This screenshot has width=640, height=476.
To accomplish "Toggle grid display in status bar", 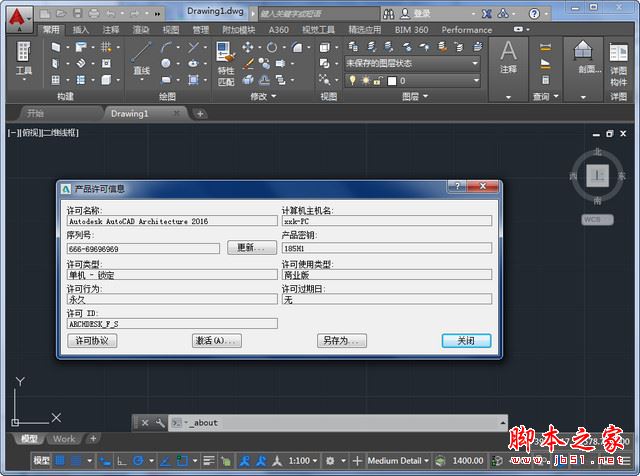I will [60, 461].
